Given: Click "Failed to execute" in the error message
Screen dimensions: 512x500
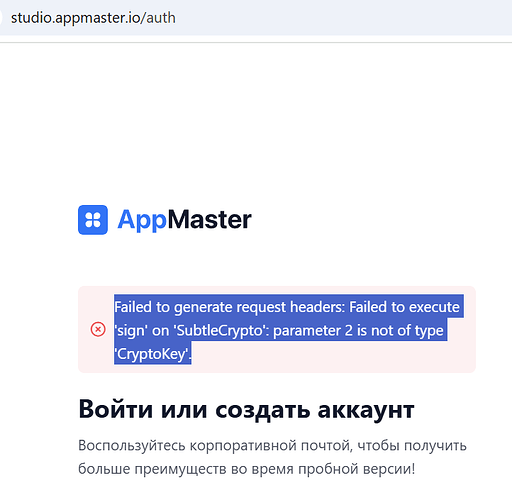Looking at the screenshot, I should coord(404,307).
